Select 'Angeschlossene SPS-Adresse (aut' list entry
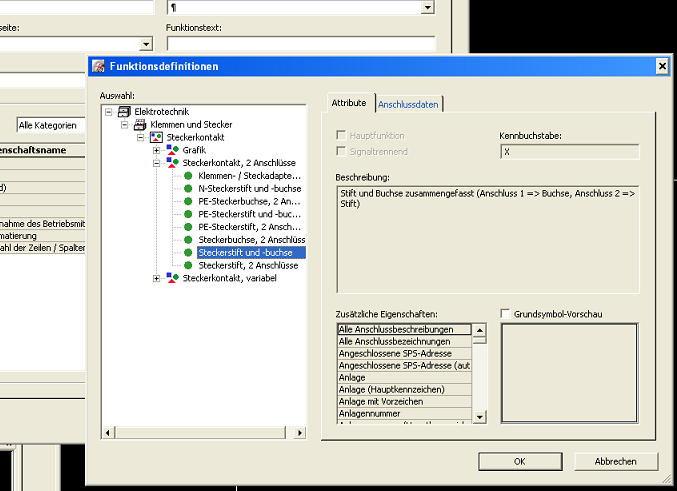The image size is (677, 491). point(404,365)
